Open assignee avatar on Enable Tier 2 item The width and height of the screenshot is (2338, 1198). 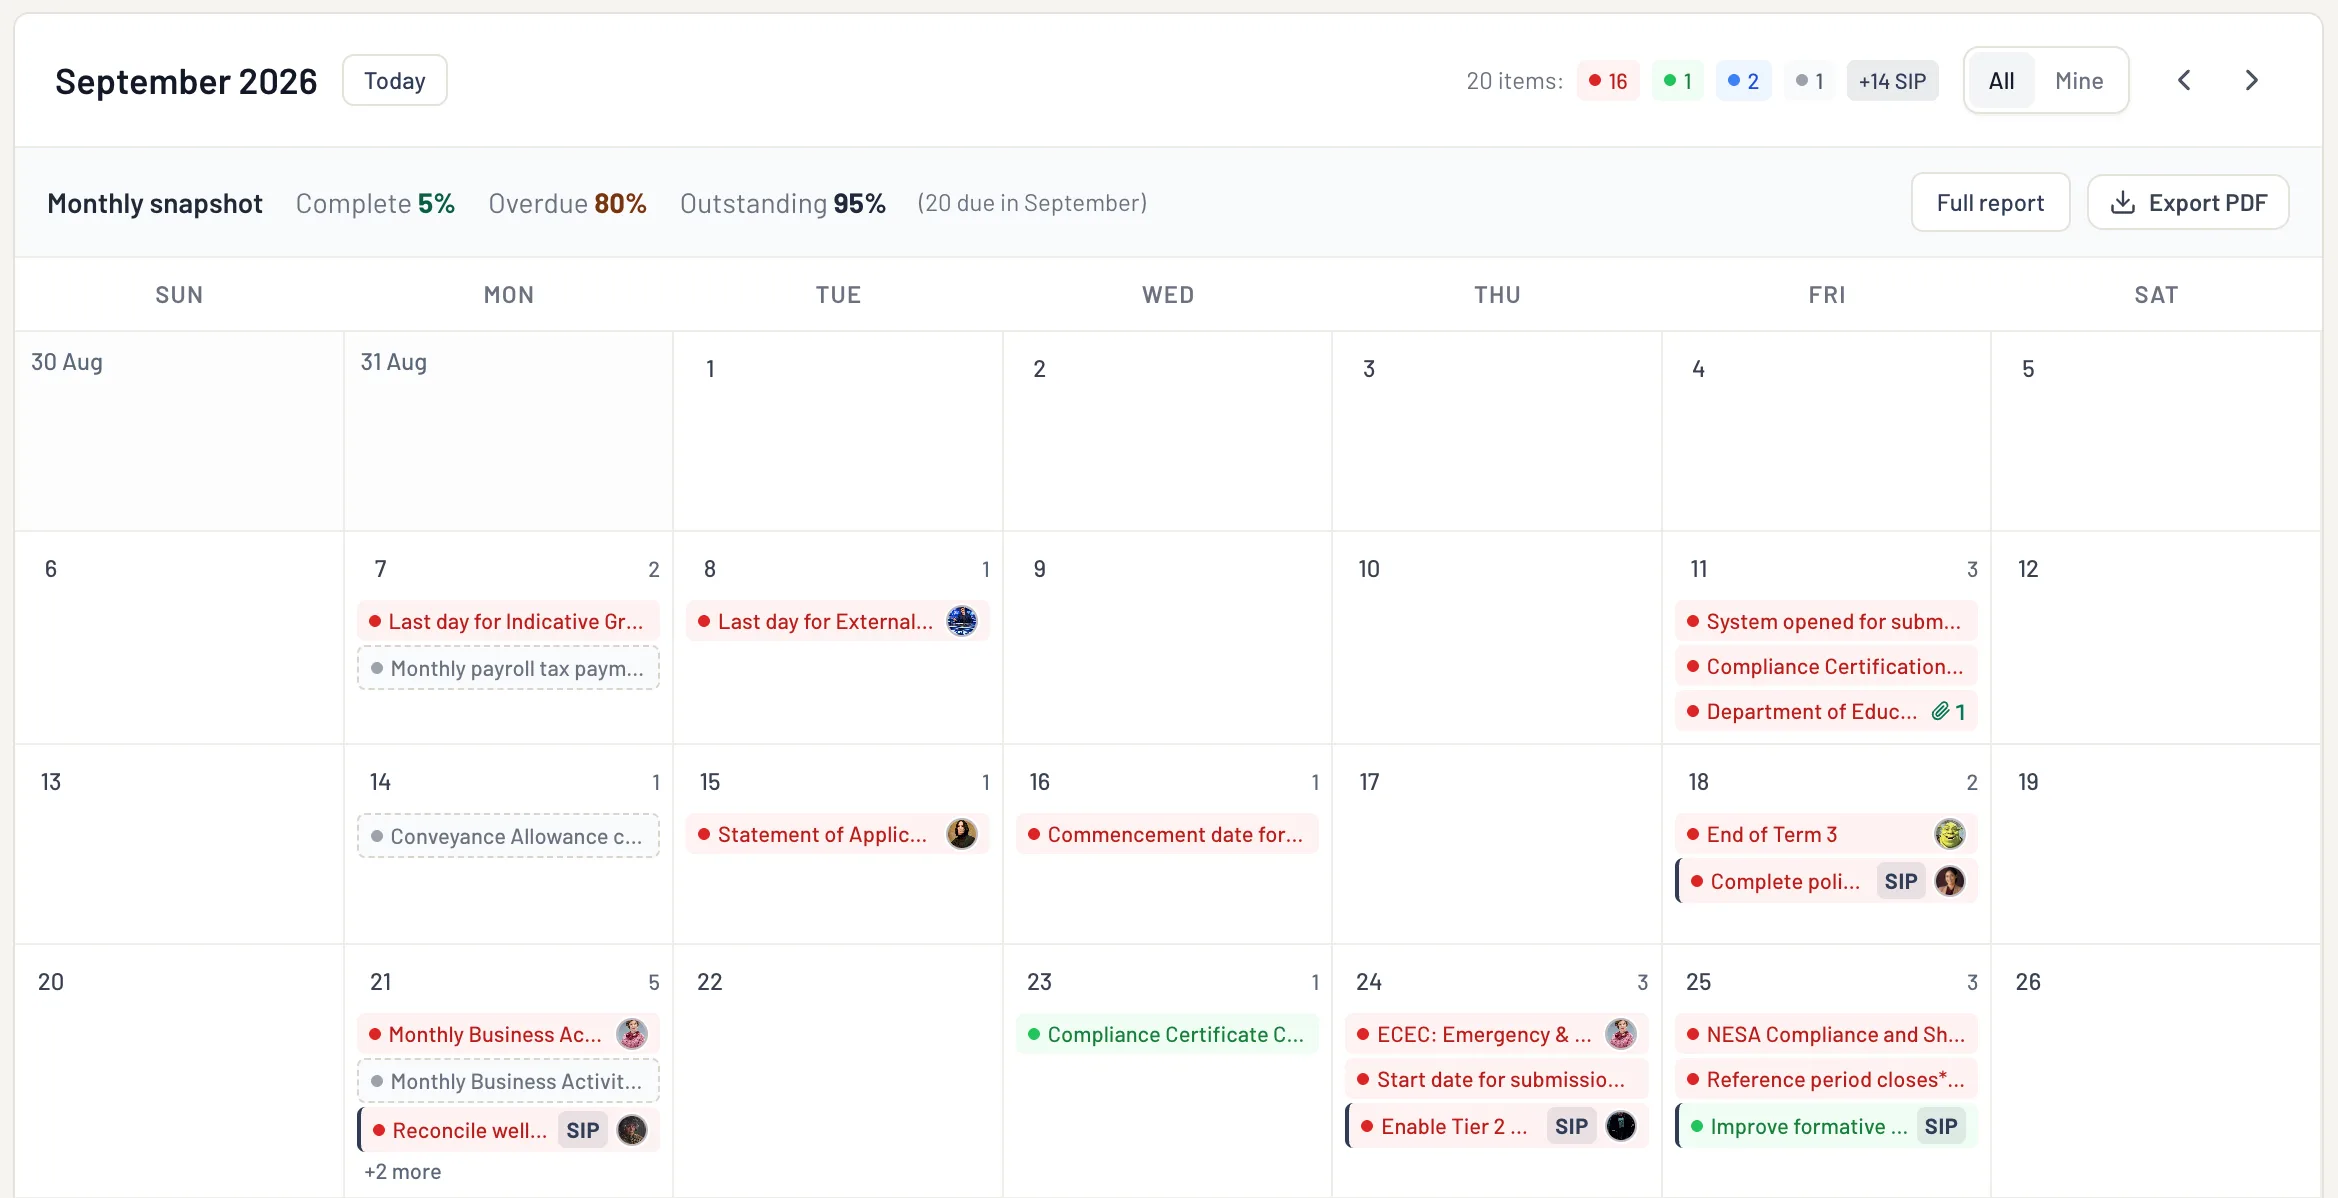pyautogui.click(x=1621, y=1126)
